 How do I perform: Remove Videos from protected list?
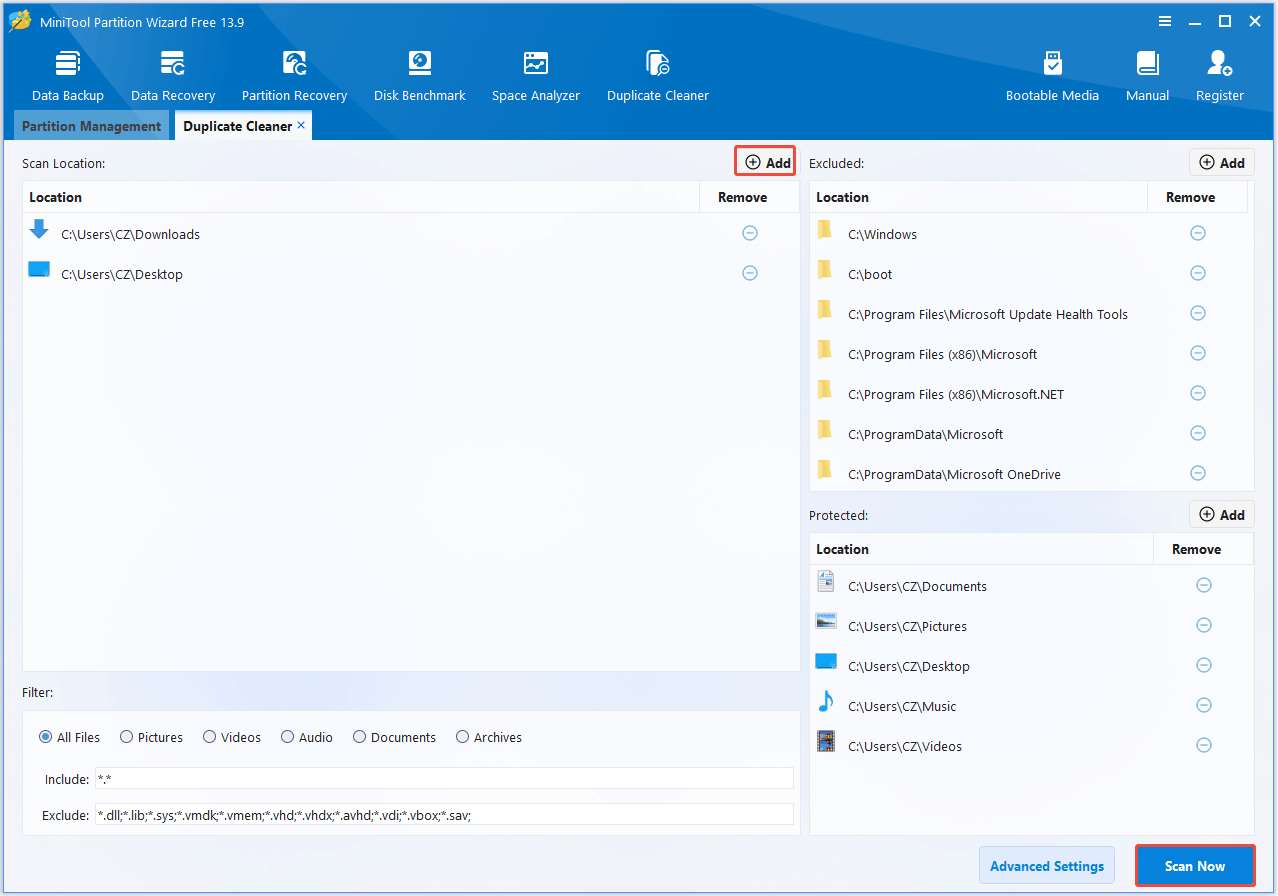1204,745
